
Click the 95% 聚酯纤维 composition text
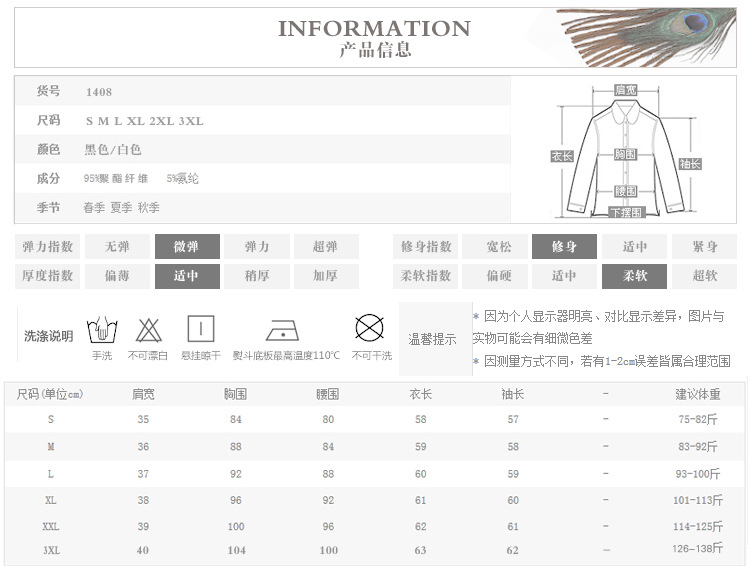click(x=116, y=178)
